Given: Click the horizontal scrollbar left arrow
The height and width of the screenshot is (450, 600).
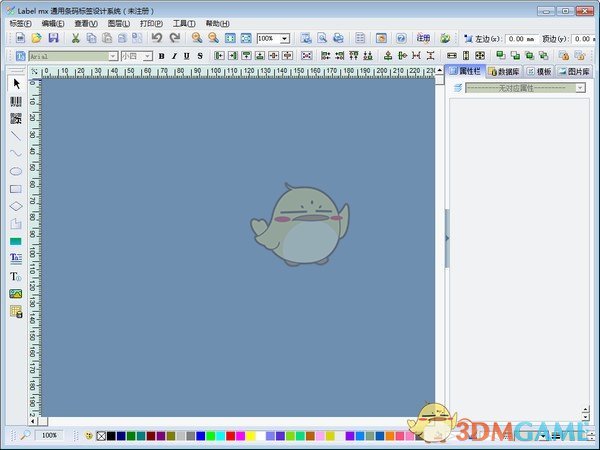Looking at the screenshot, I should click(x=33, y=421).
